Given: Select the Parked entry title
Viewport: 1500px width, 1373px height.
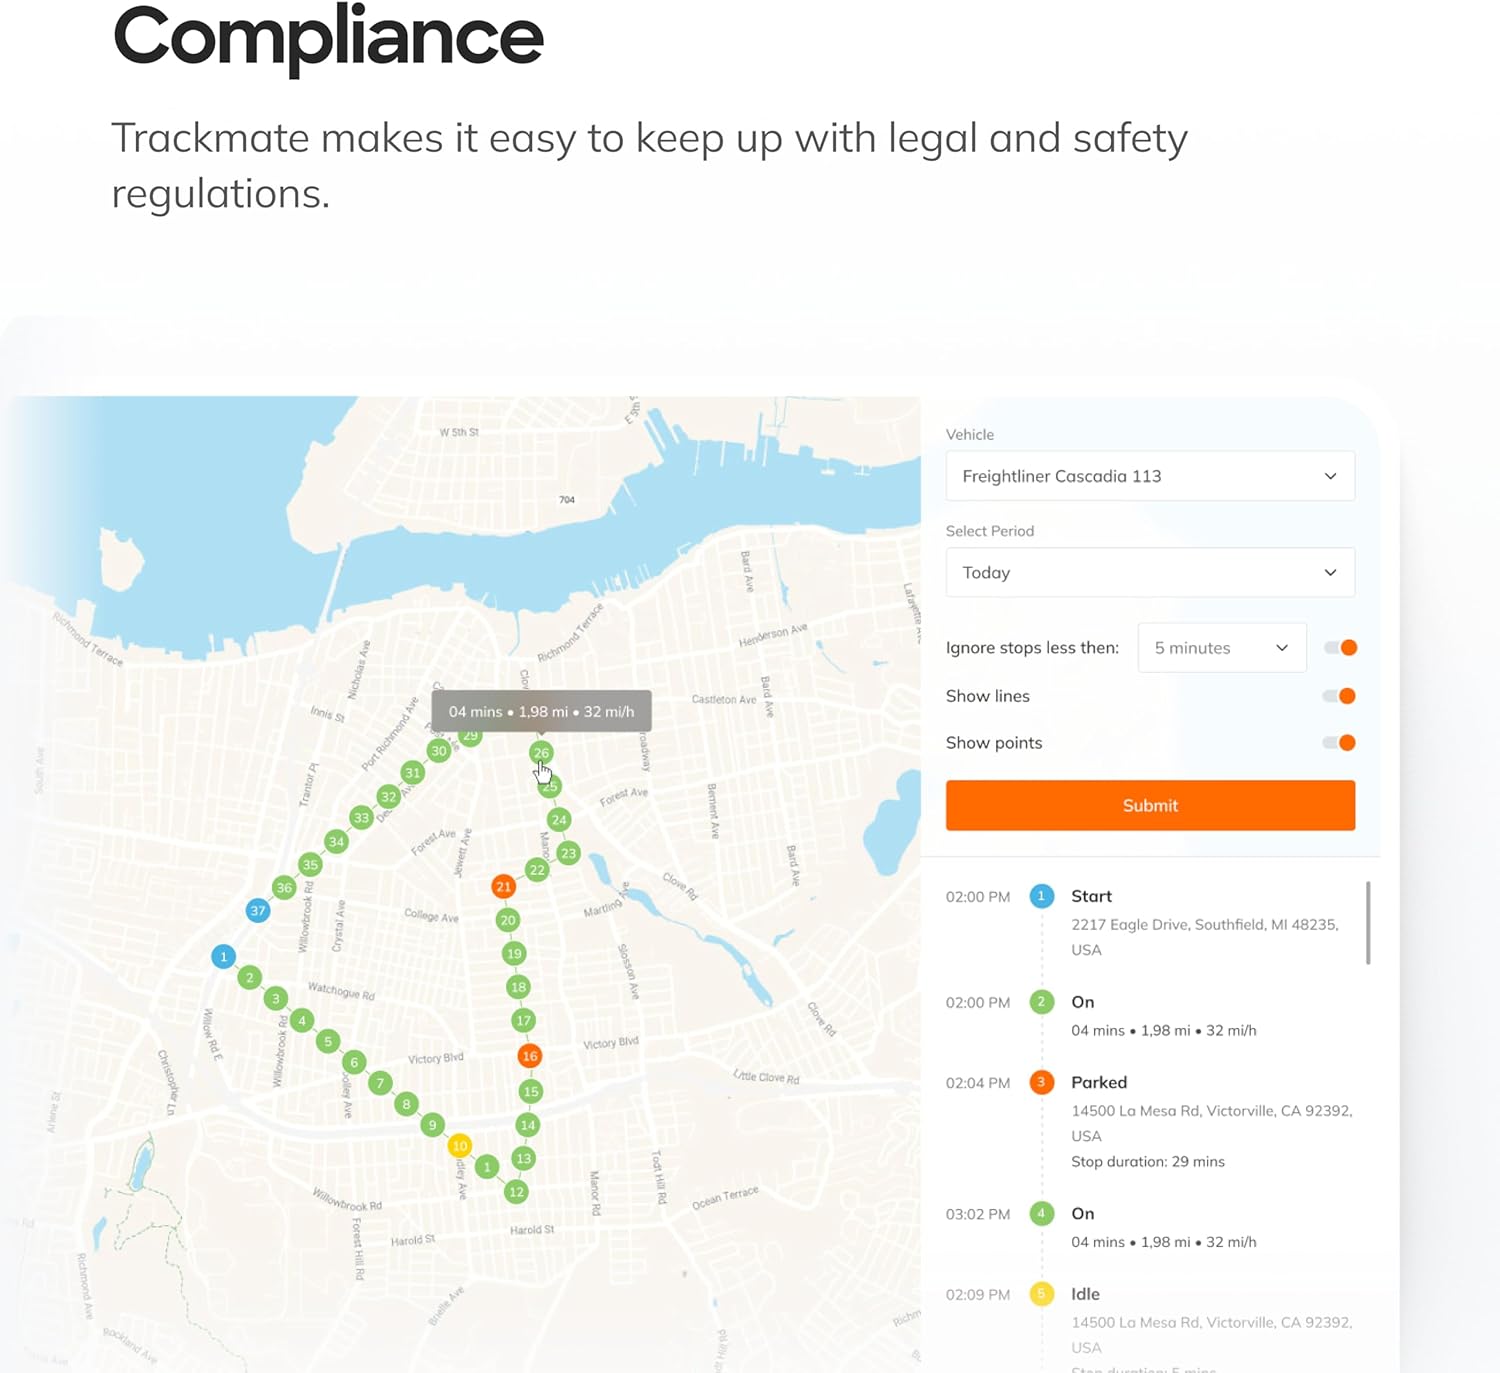Looking at the screenshot, I should click(x=1099, y=1082).
